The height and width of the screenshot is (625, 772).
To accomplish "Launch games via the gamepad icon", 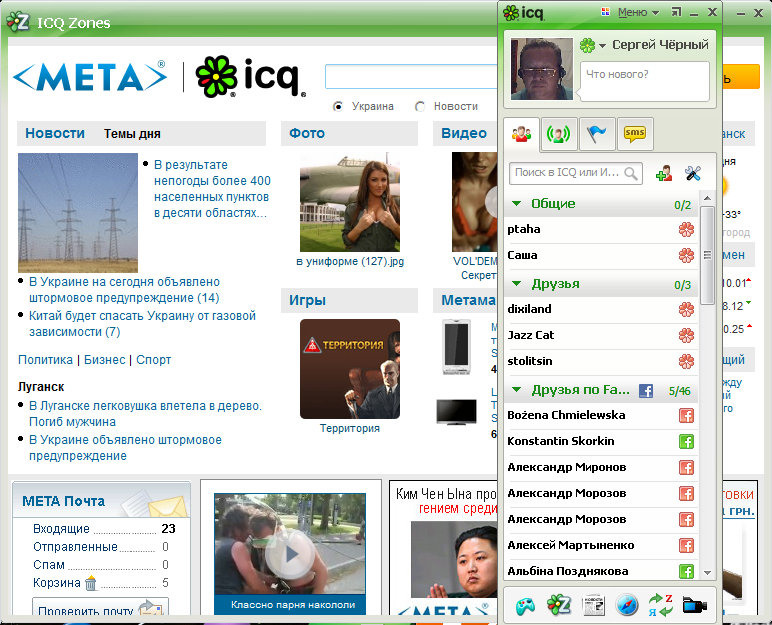I will point(525,606).
